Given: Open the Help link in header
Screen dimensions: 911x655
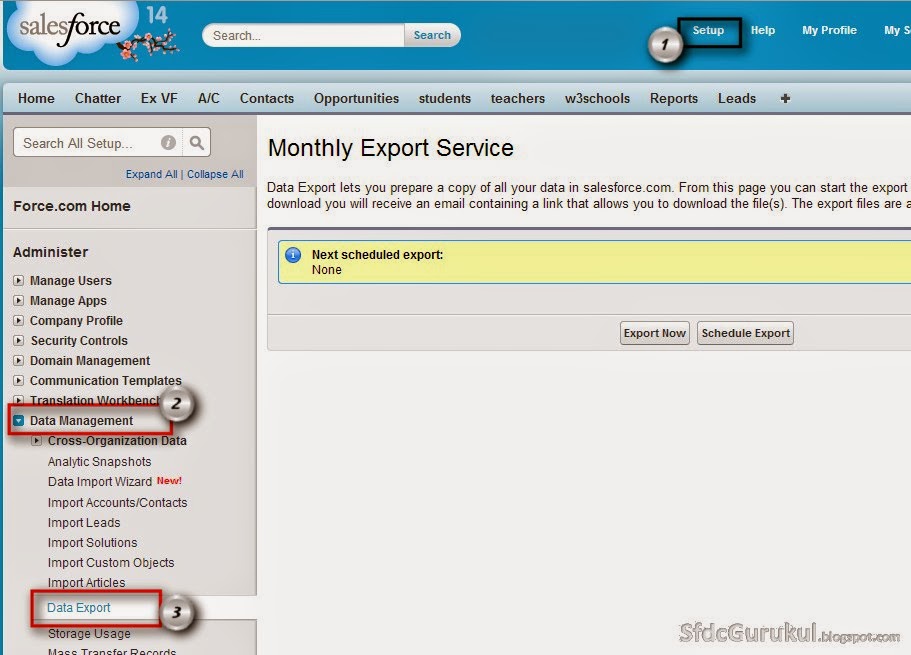Looking at the screenshot, I should click(763, 30).
